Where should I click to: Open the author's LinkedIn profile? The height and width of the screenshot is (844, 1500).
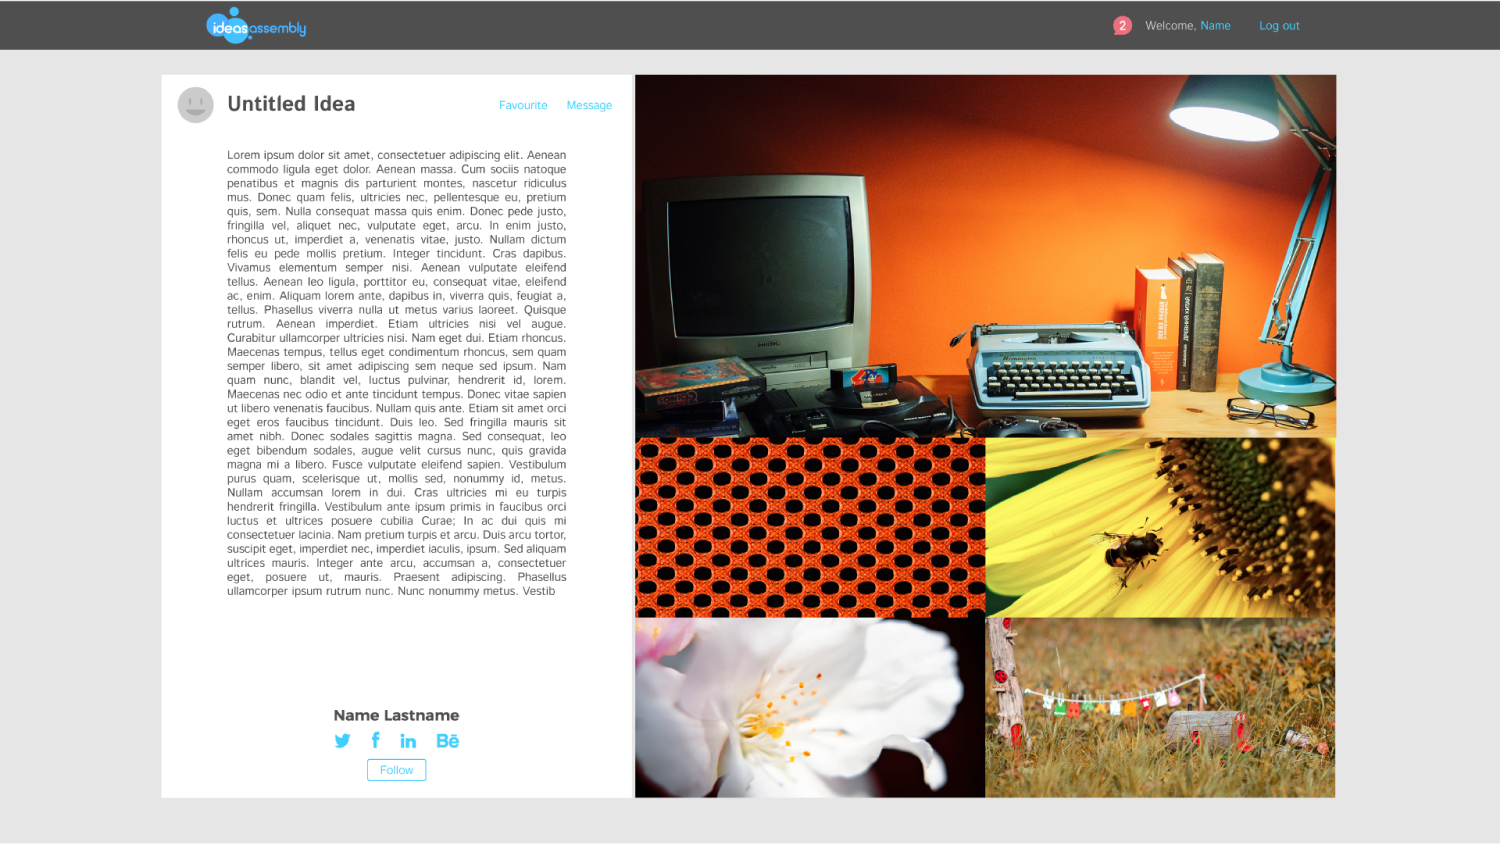[408, 741]
